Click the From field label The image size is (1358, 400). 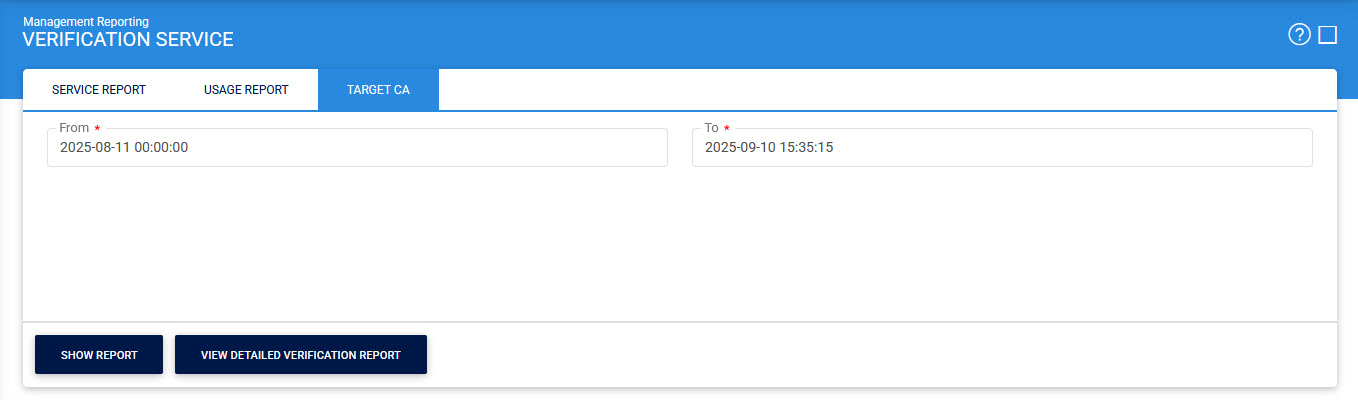pos(74,128)
